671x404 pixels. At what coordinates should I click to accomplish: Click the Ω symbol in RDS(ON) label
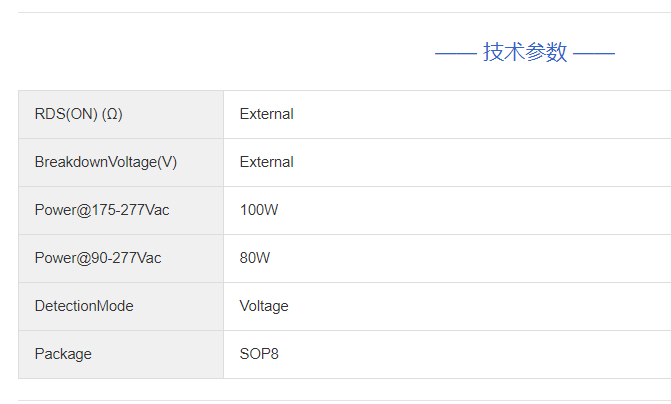(112, 114)
